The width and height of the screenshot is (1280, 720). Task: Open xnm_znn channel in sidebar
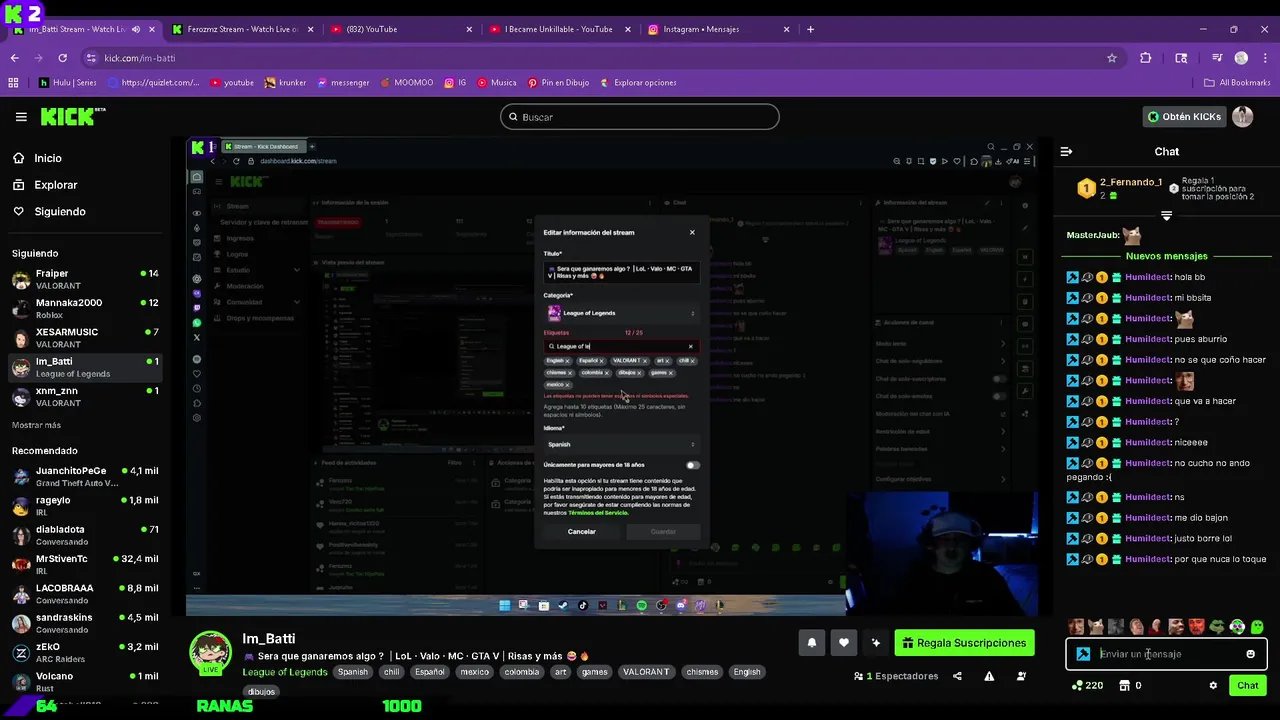tap(84, 396)
